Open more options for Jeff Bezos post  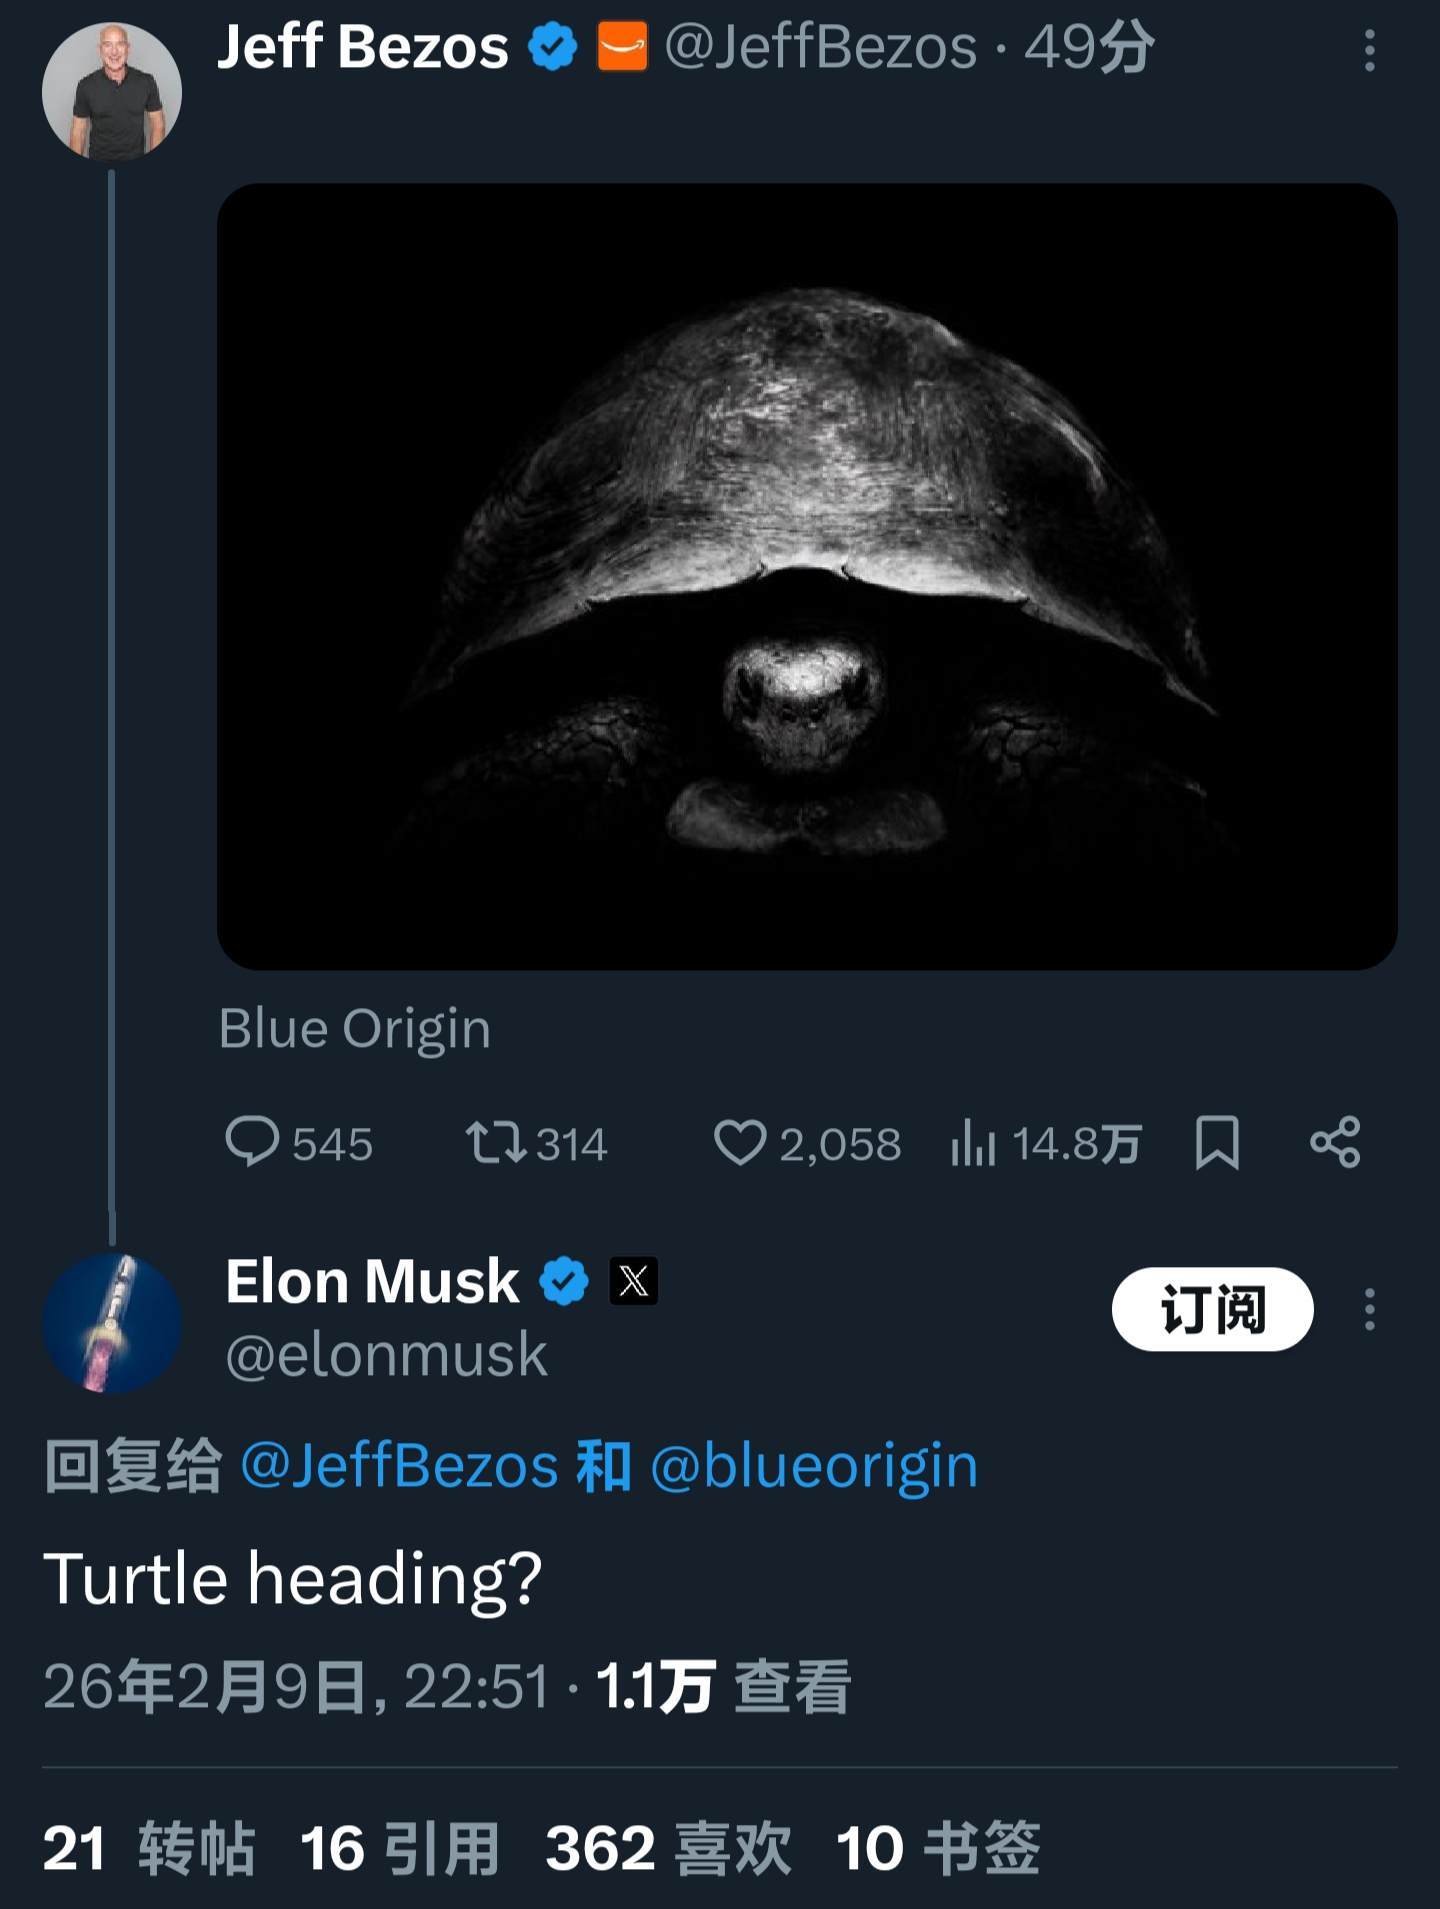point(1369,50)
